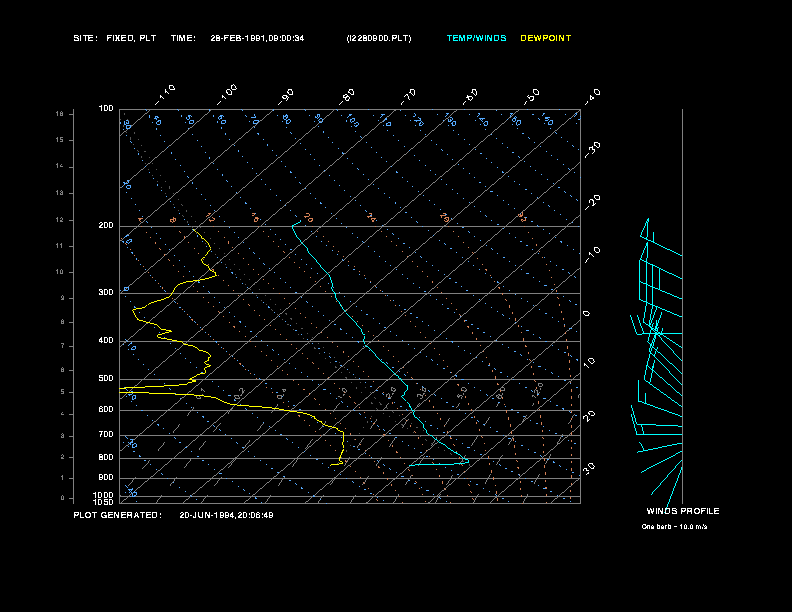Click the One barb = 10.0 m/s note
The image size is (792, 612).
(674, 527)
